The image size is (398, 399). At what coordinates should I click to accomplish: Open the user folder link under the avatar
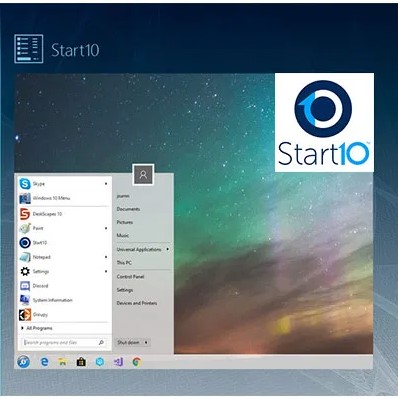pyautogui.click(x=123, y=196)
